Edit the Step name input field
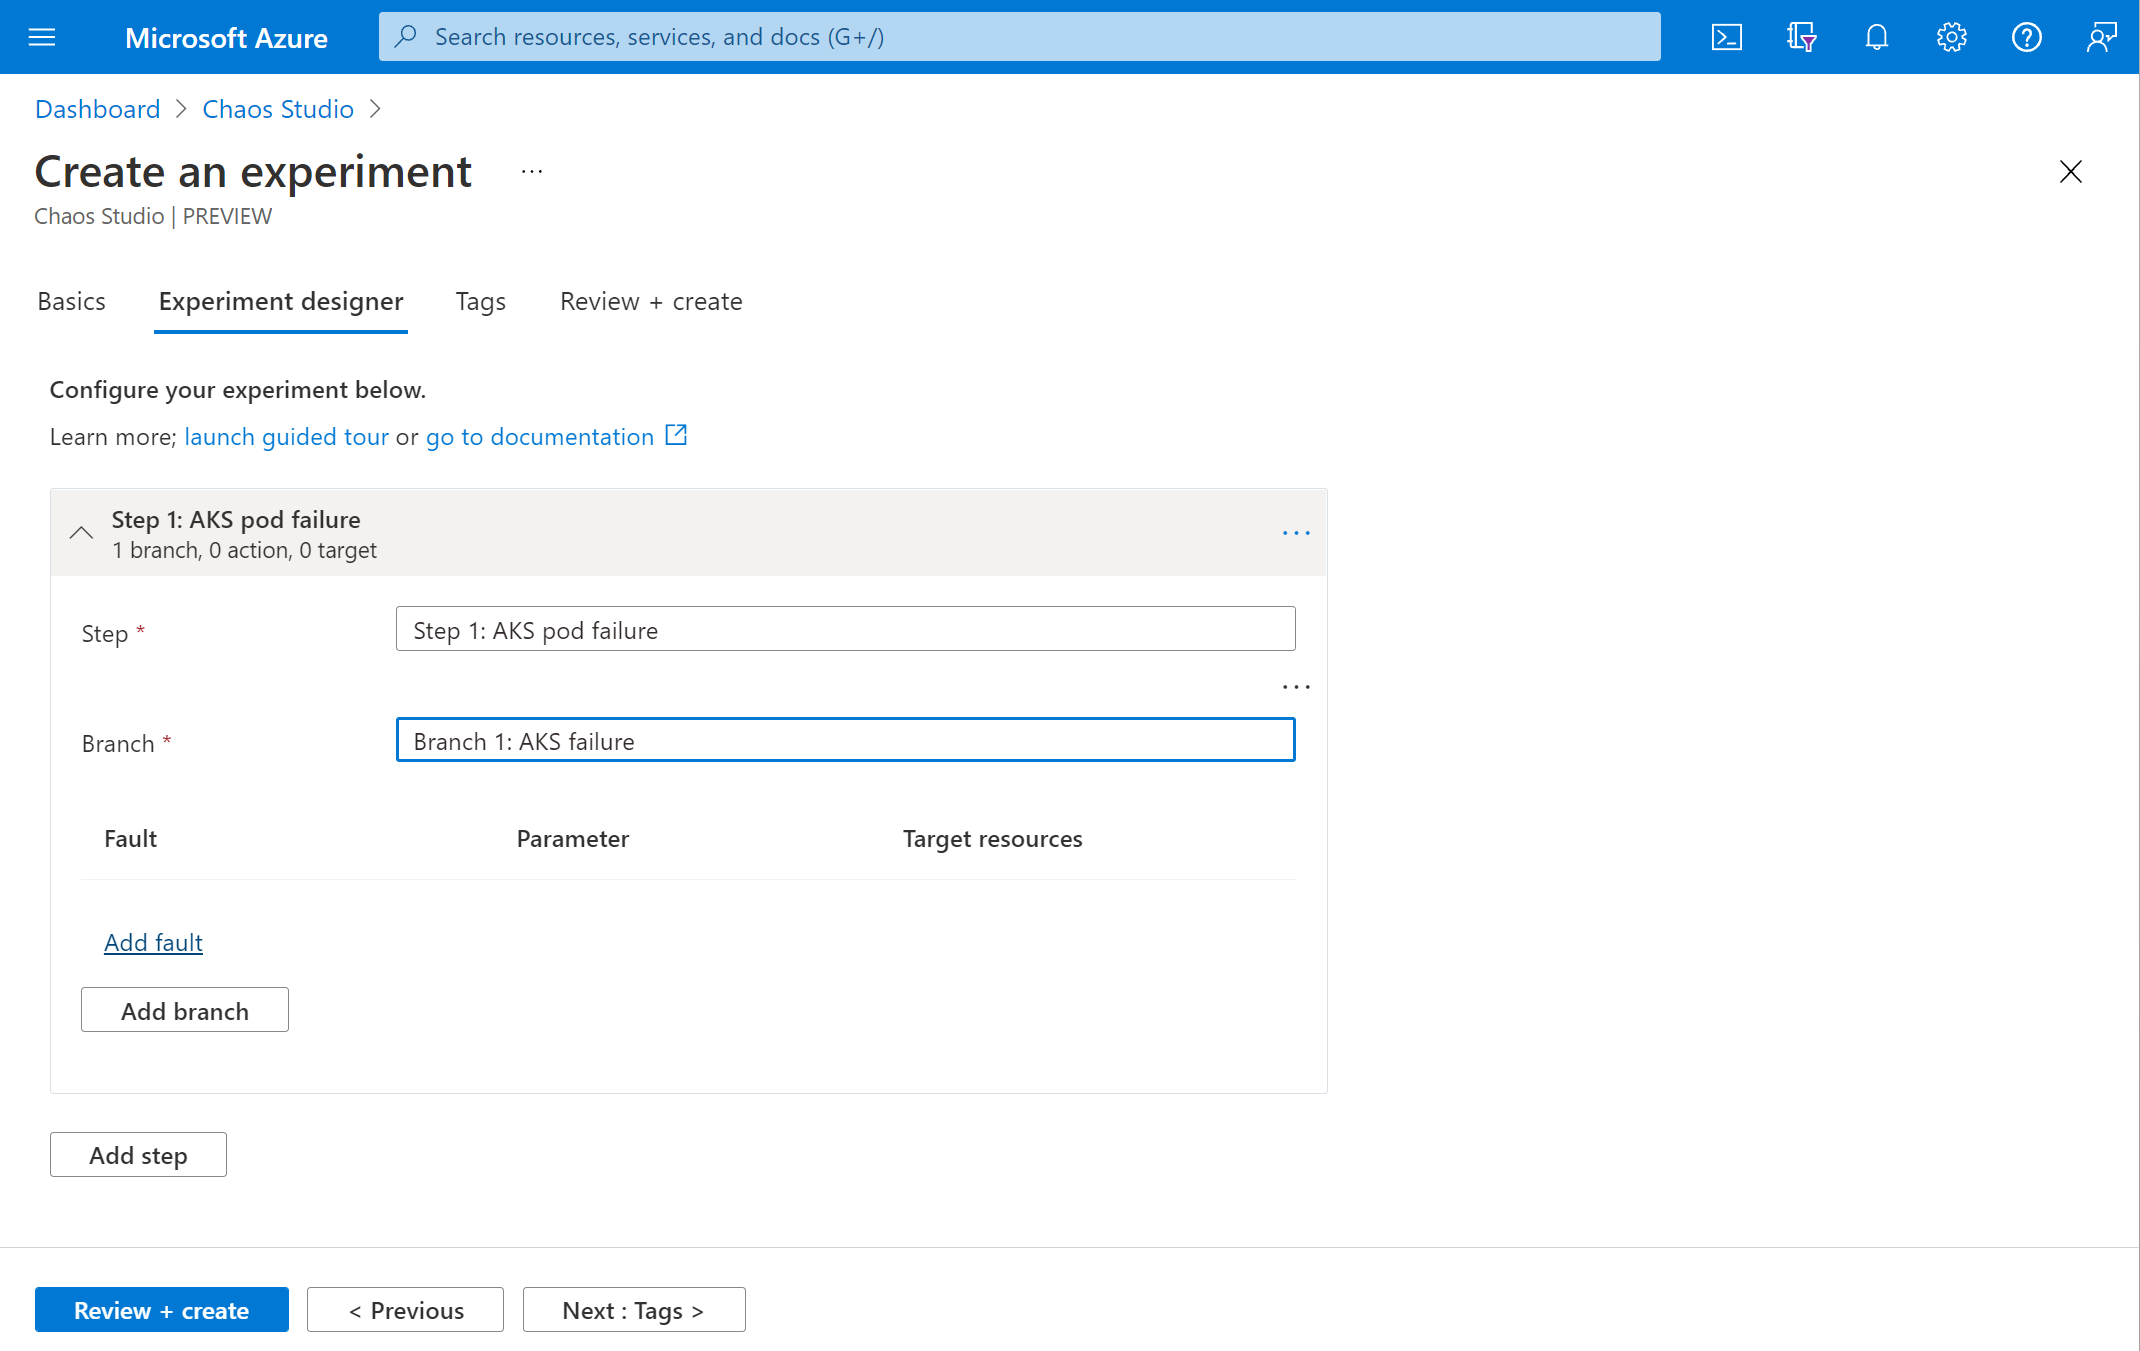 click(845, 629)
